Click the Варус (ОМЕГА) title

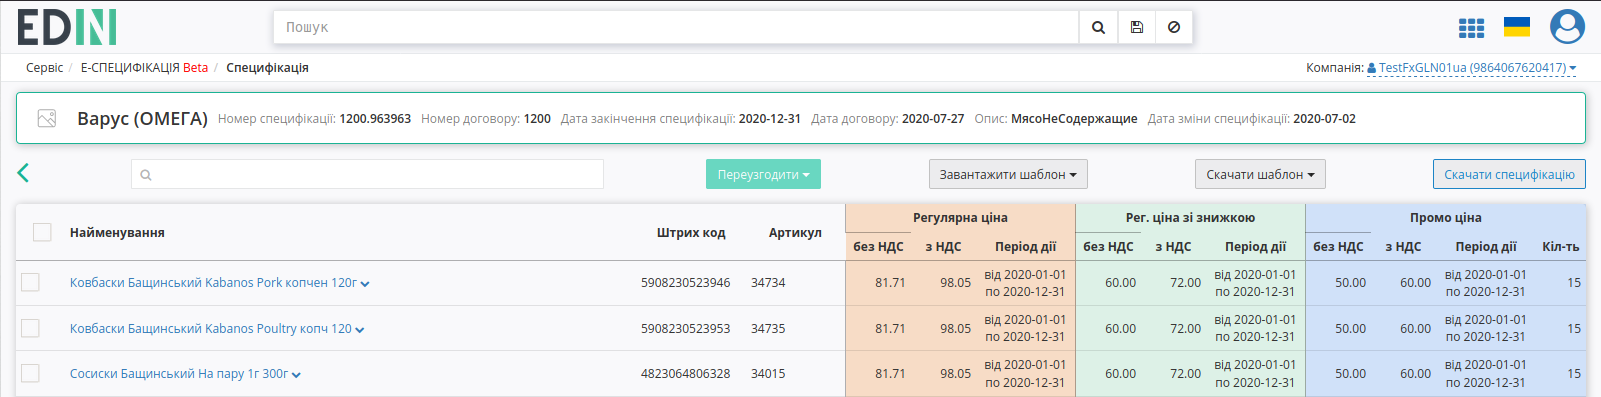[x=142, y=119]
